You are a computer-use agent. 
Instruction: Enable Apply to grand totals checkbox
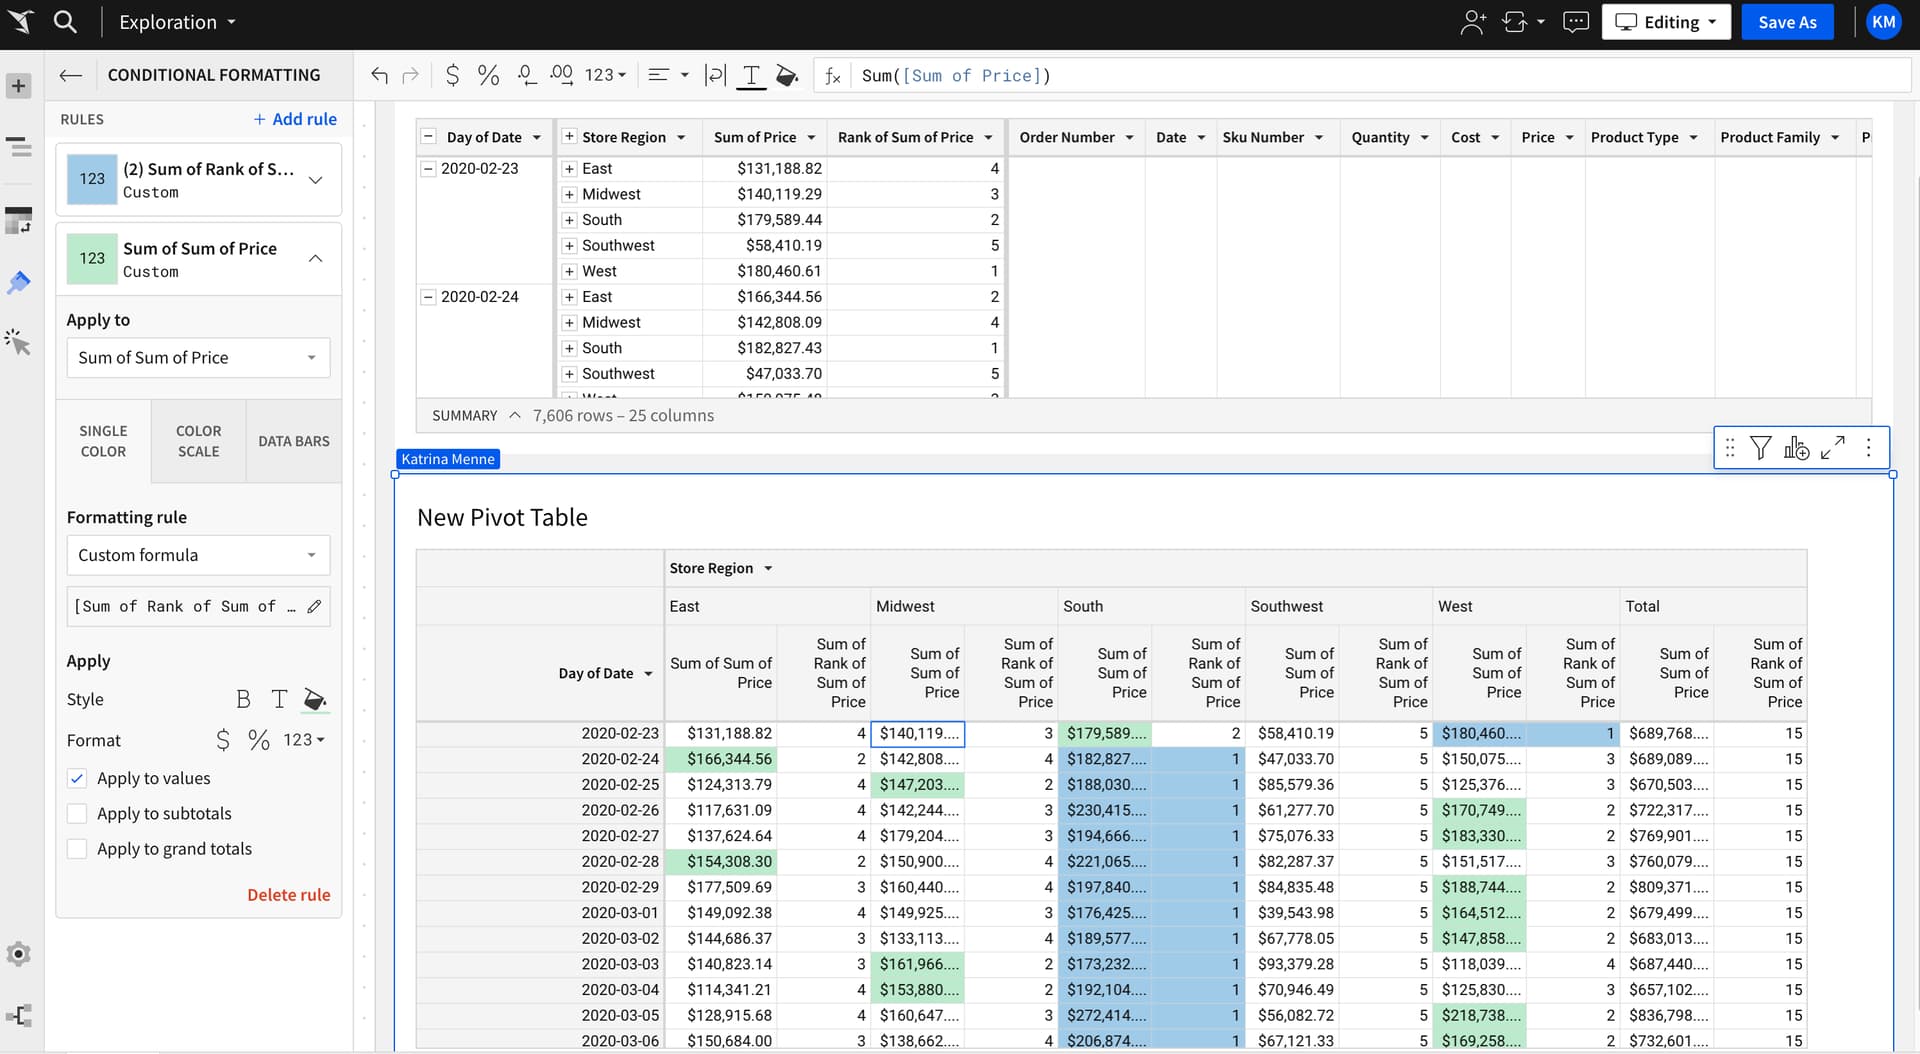tap(77, 849)
